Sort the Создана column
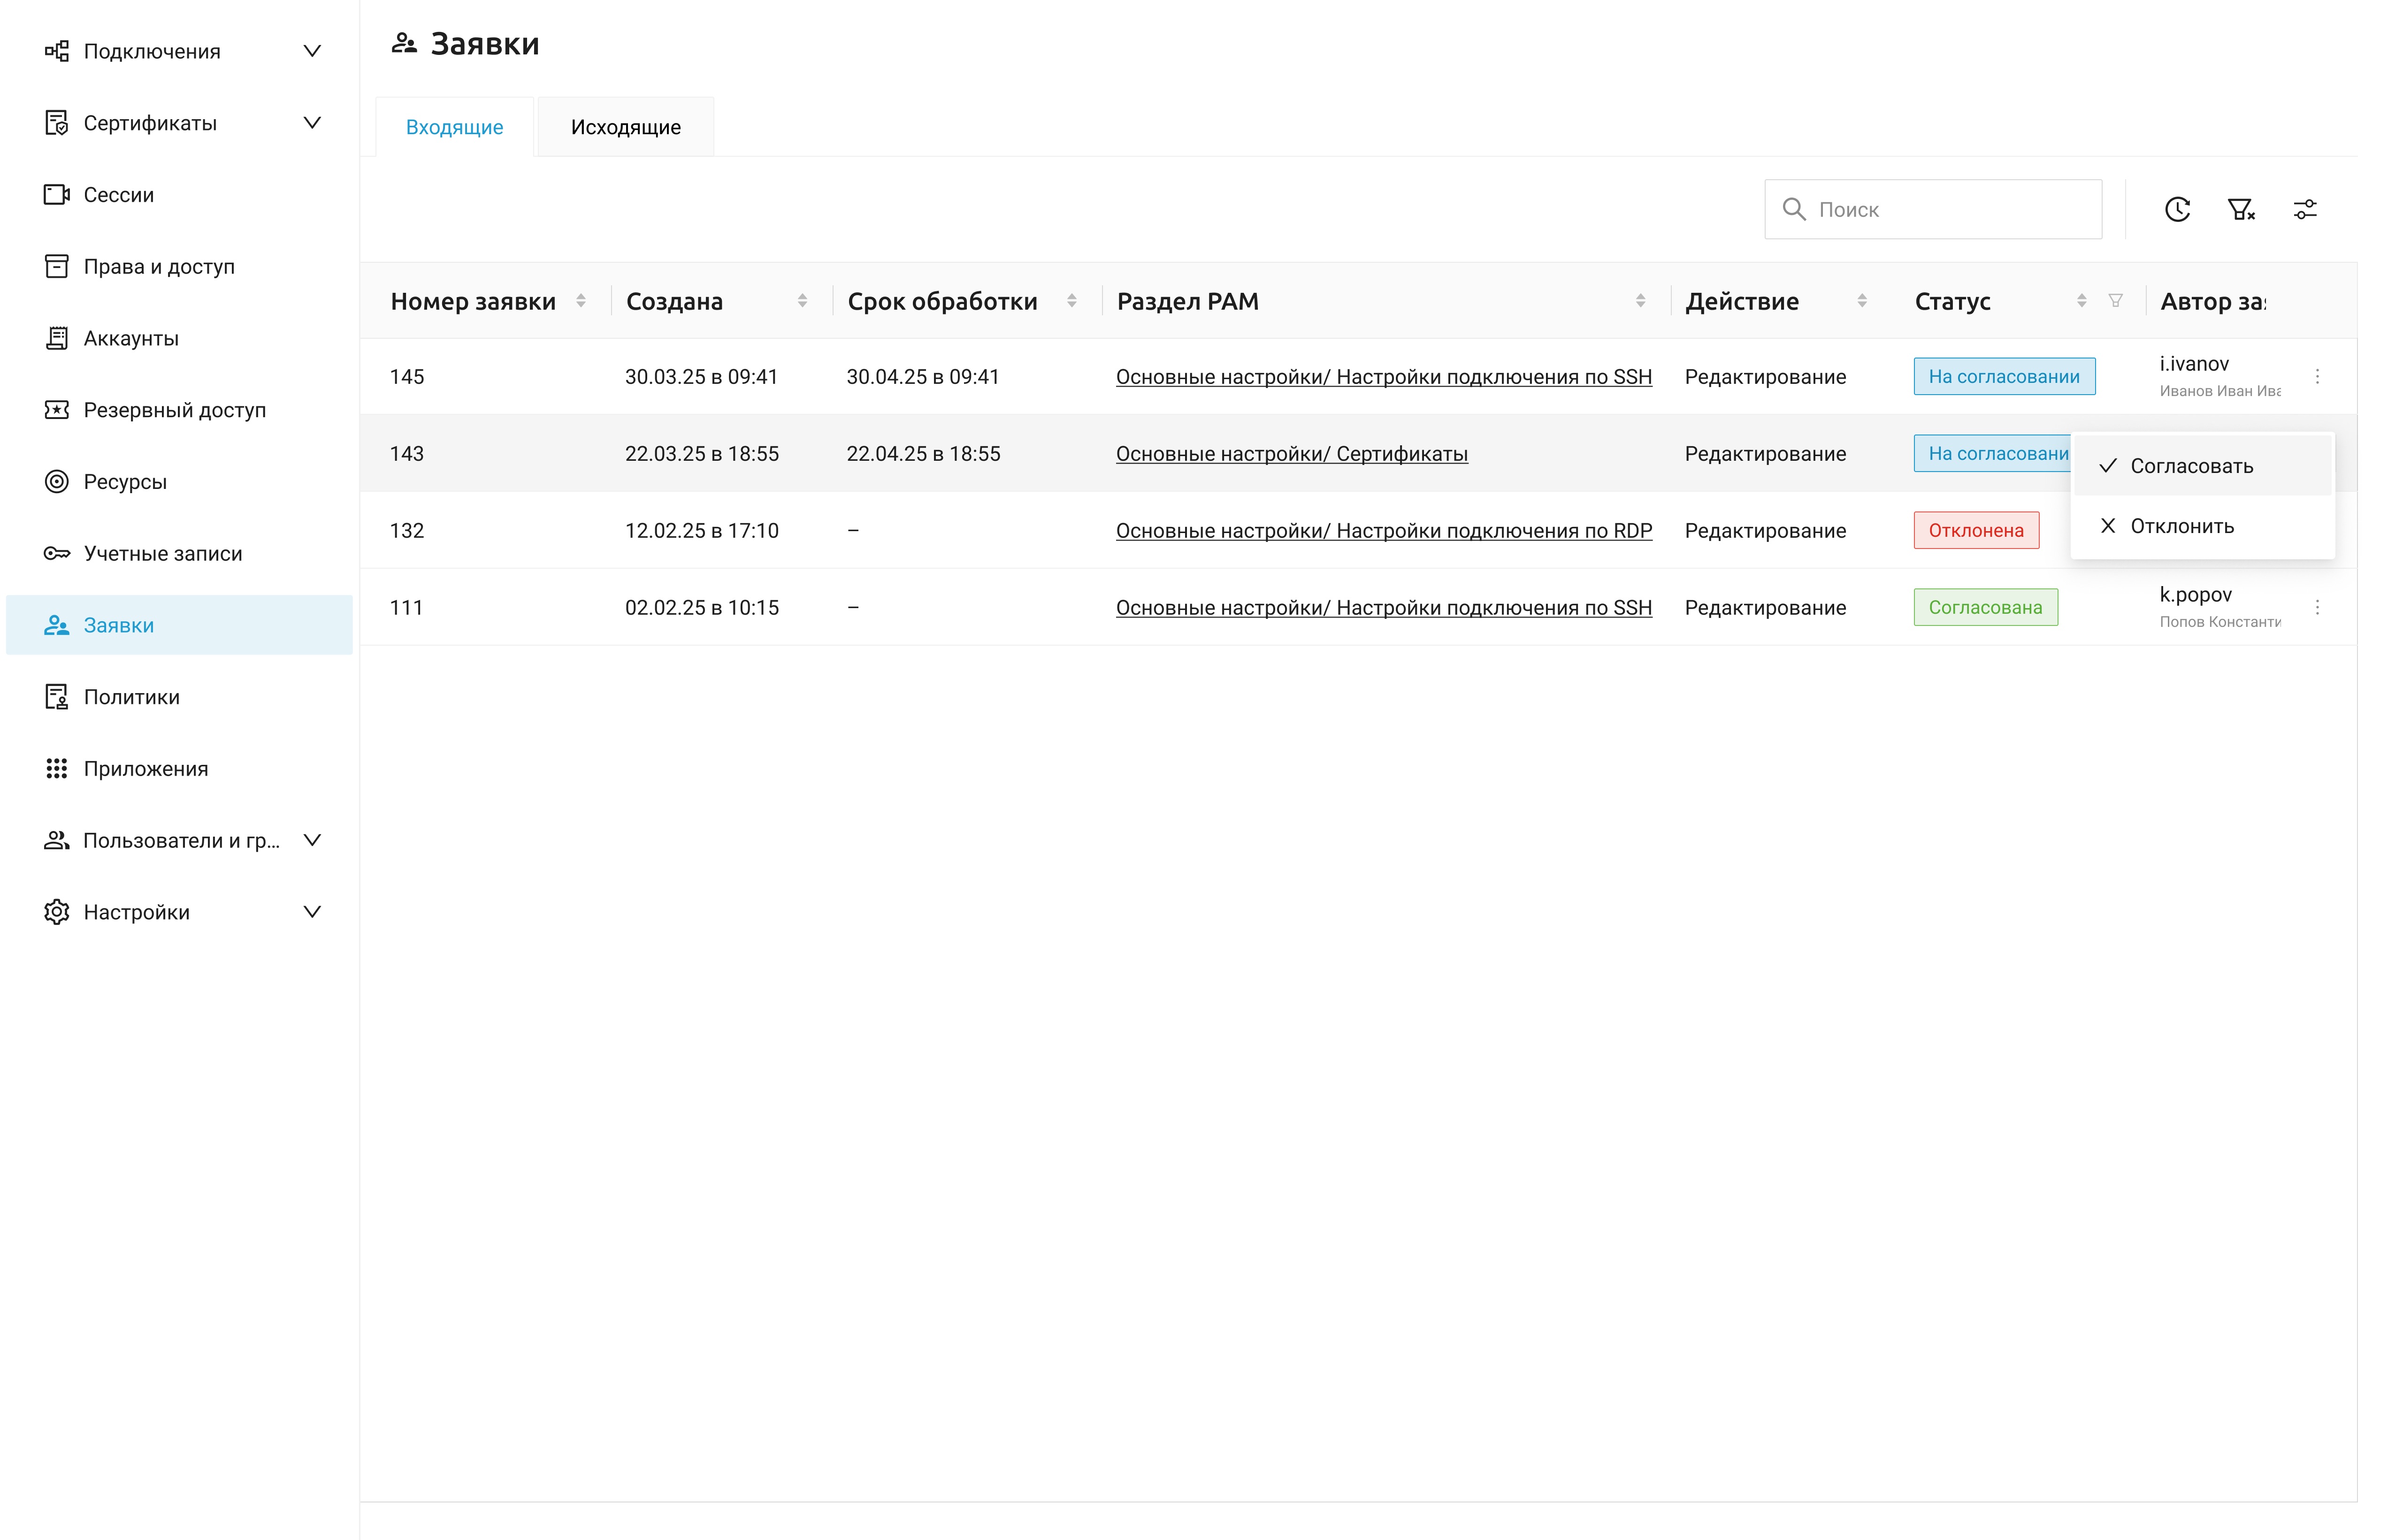The width and height of the screenshot is (2403, 1540). pyautogui.click(x=802, y=301)
